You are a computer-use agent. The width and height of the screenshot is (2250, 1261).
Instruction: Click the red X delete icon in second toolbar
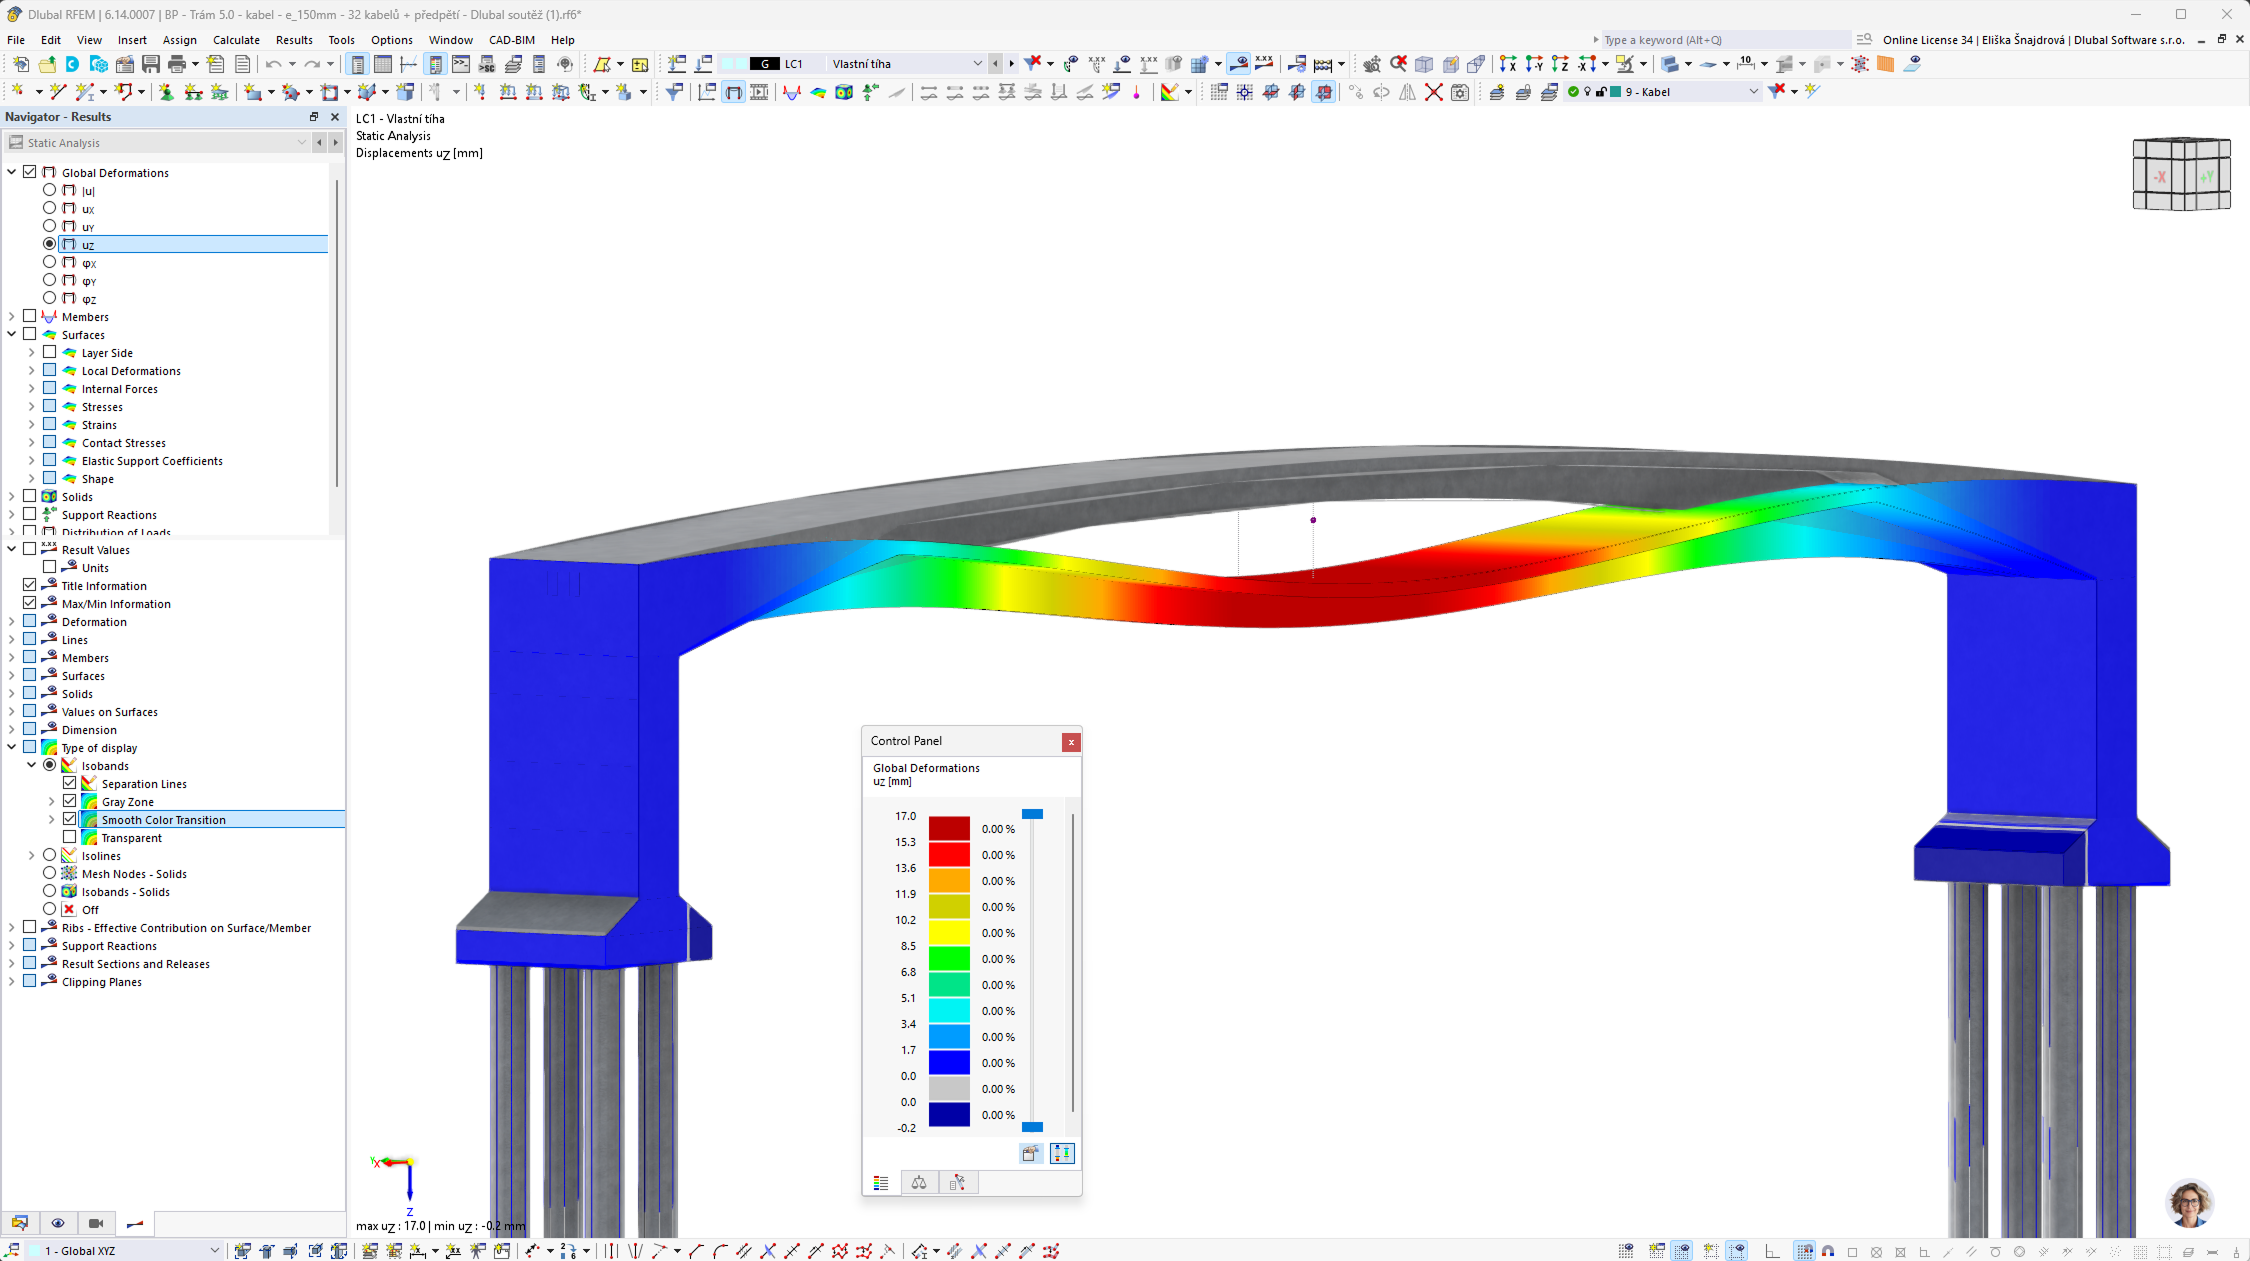(1433, 92)
